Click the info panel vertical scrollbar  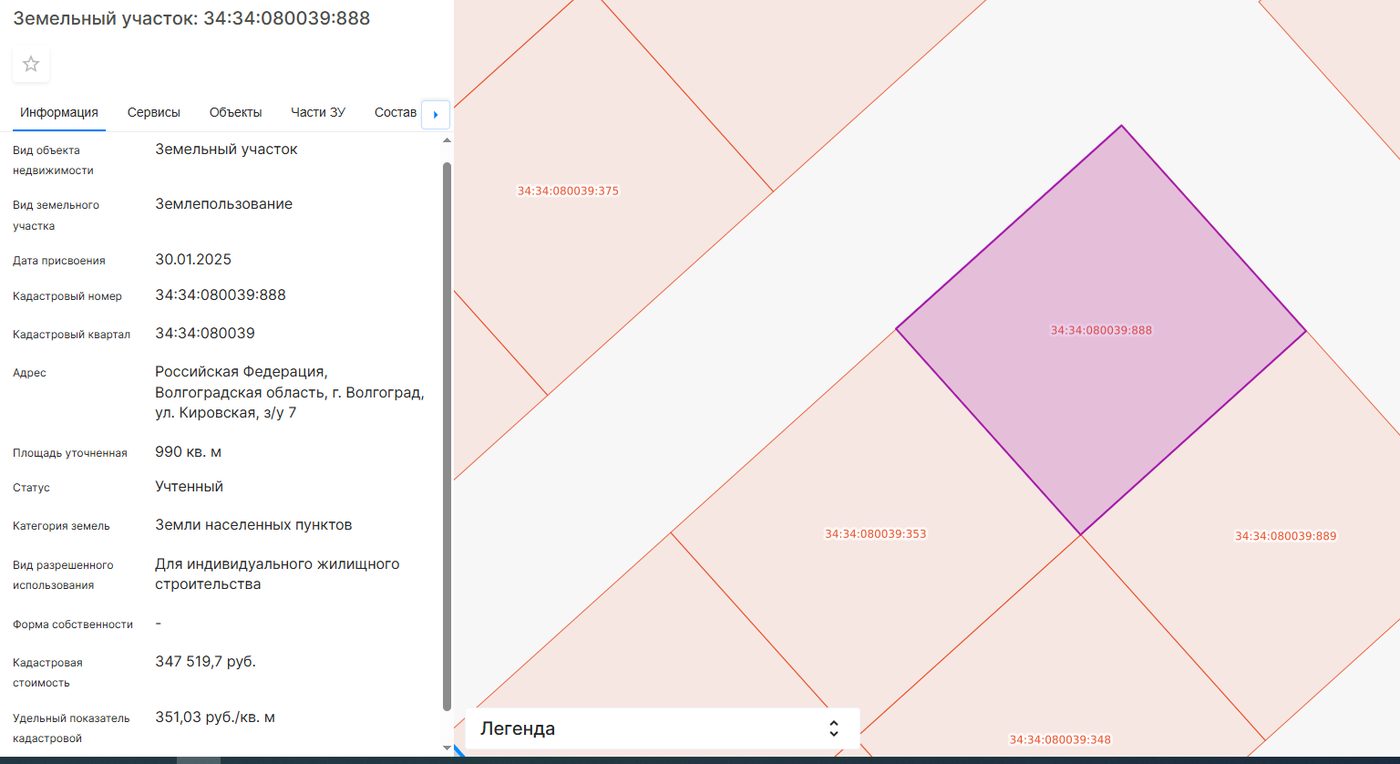coord(447,436)
